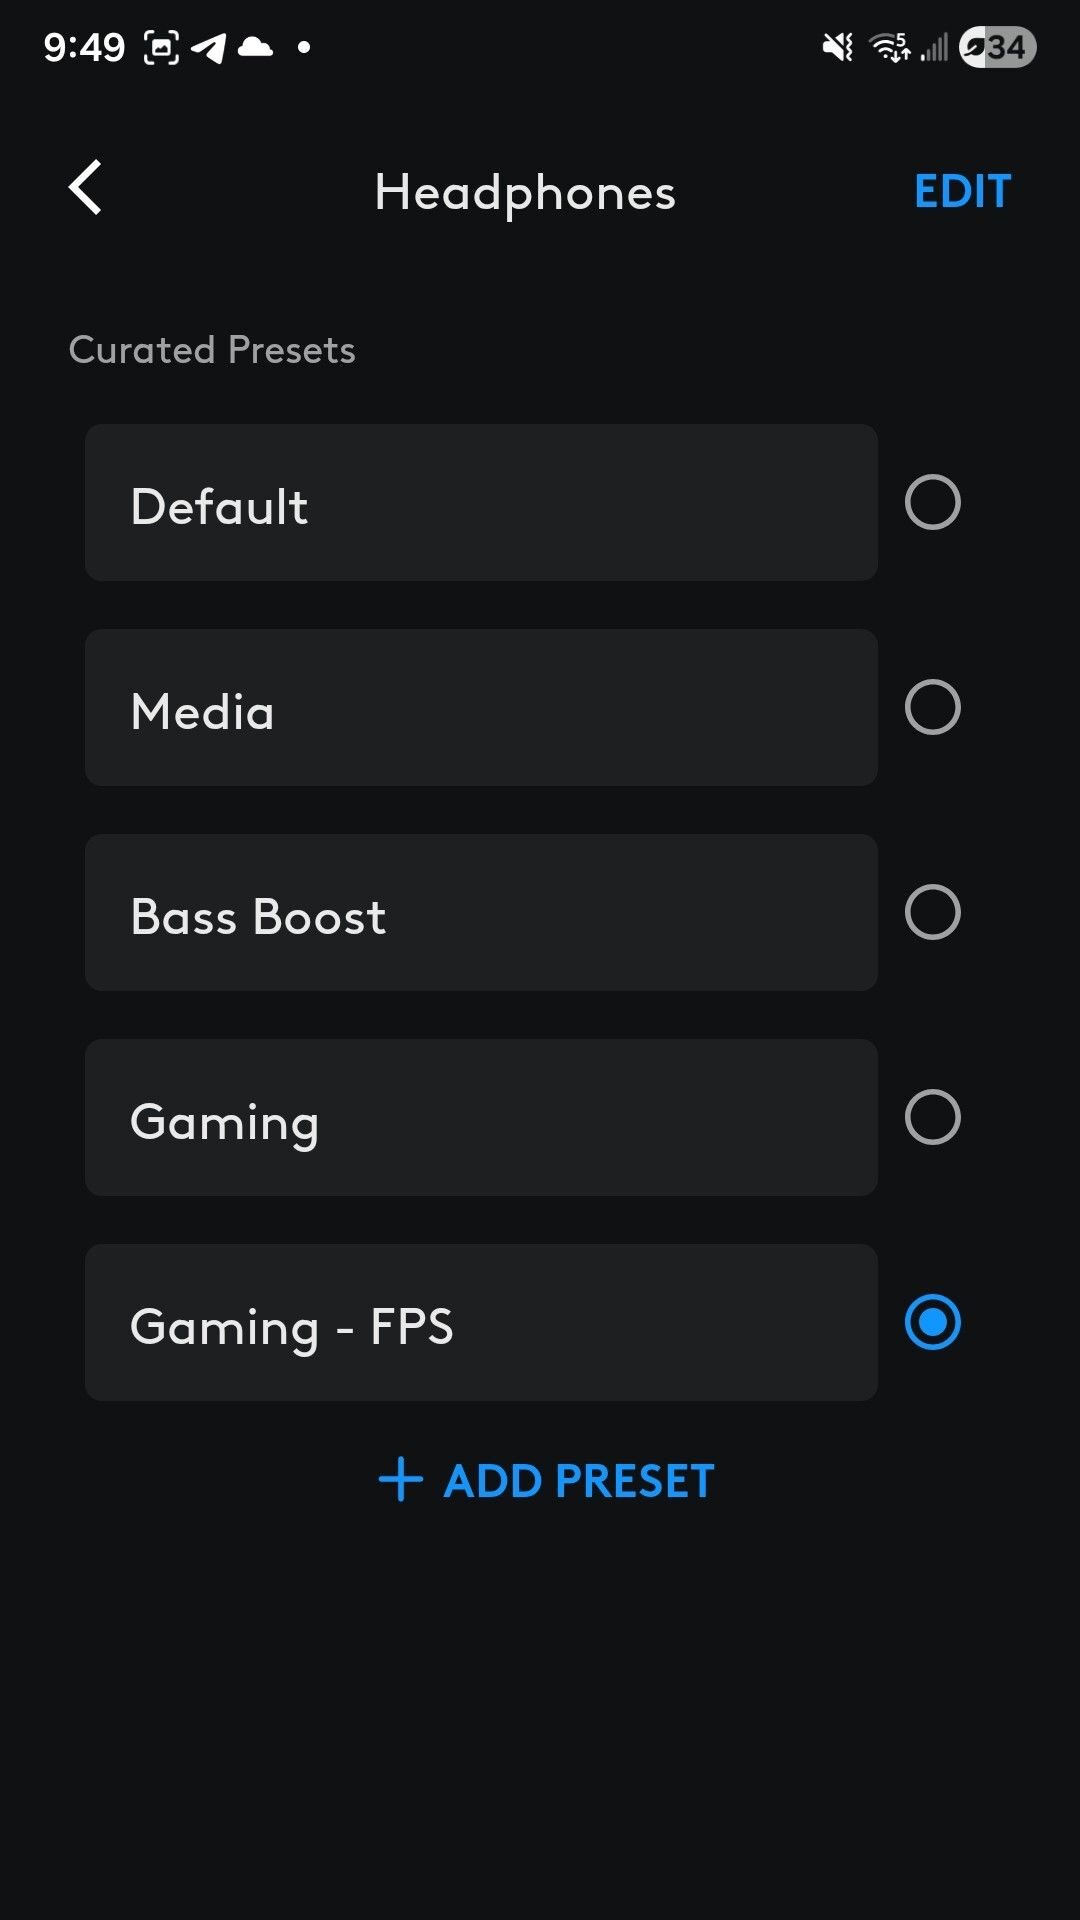Tap the Gaming - FPS radio button

click(x=932, y=1322)
